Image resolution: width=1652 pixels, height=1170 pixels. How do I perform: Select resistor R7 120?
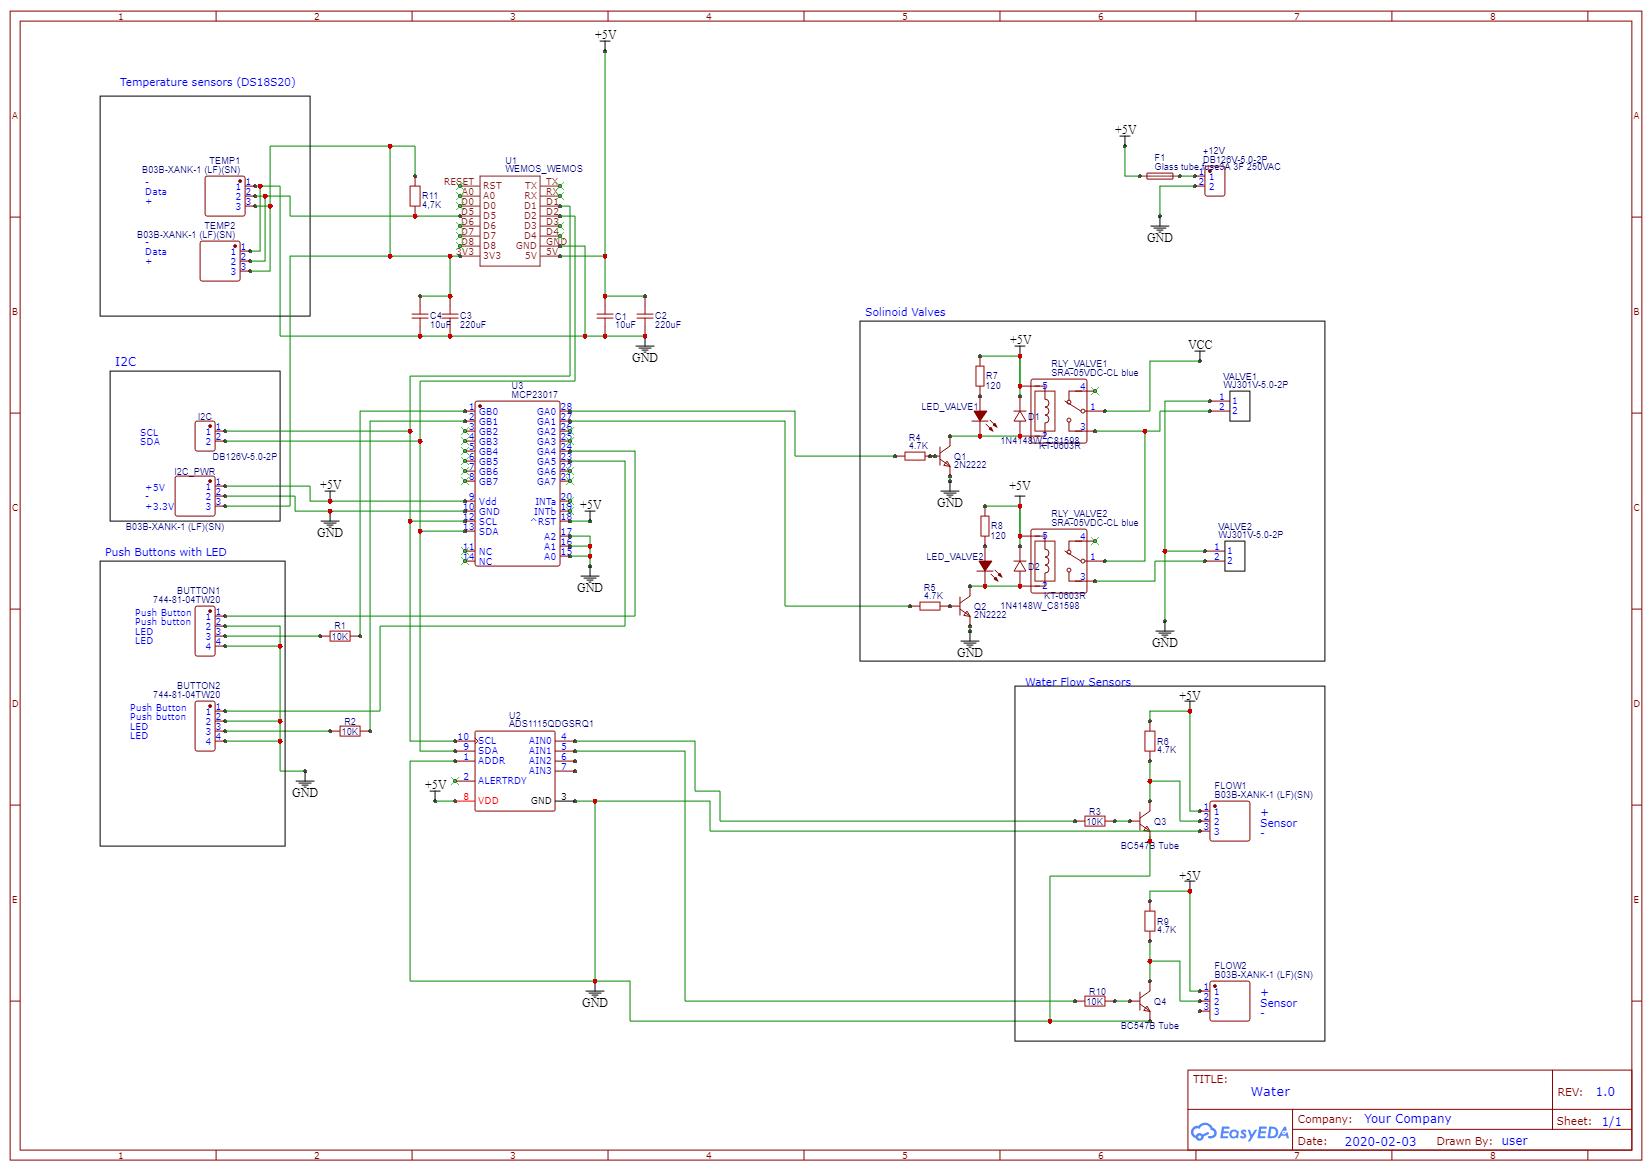[x=980, y=376]
